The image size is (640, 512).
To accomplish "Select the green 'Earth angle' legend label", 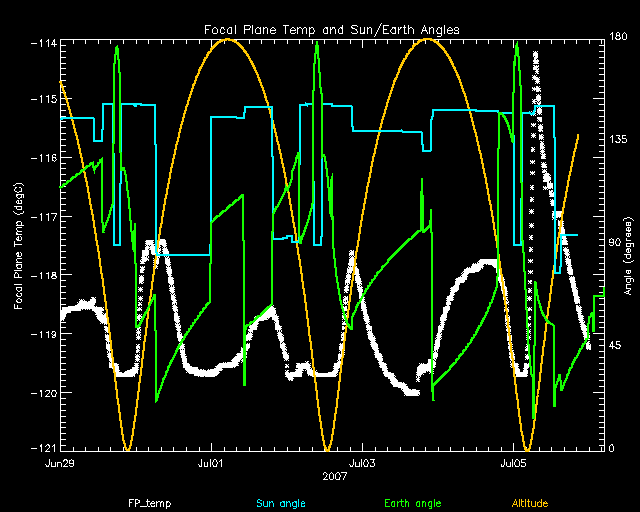I will pyautogui.click(x=411, y=503).
